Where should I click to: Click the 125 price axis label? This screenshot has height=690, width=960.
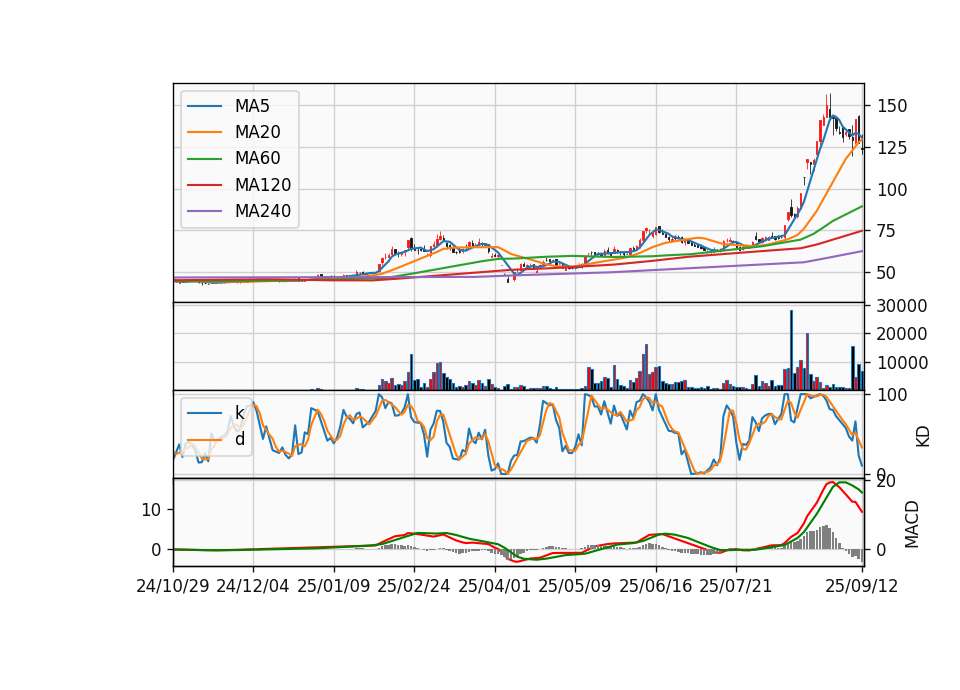point(892,148)
